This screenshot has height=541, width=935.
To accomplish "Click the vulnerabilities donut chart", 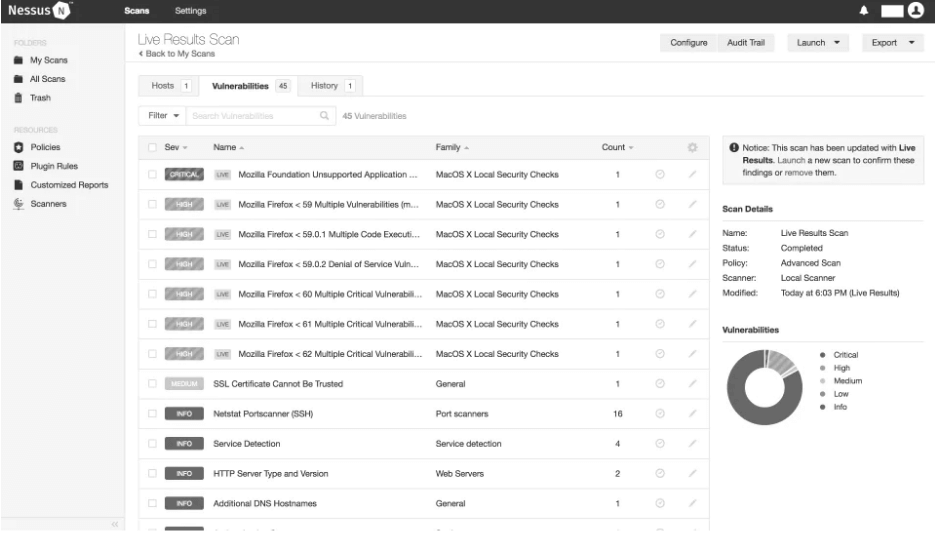I will coord(765,386).
